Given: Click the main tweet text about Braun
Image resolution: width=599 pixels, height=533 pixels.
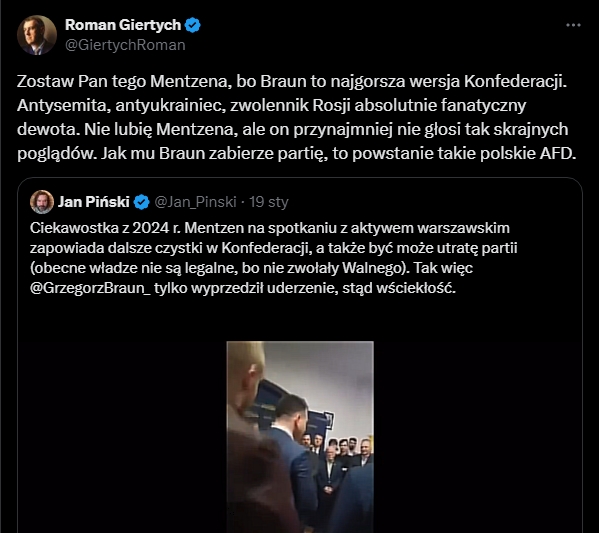Looking at the screenshot, I should coord(296,117).
